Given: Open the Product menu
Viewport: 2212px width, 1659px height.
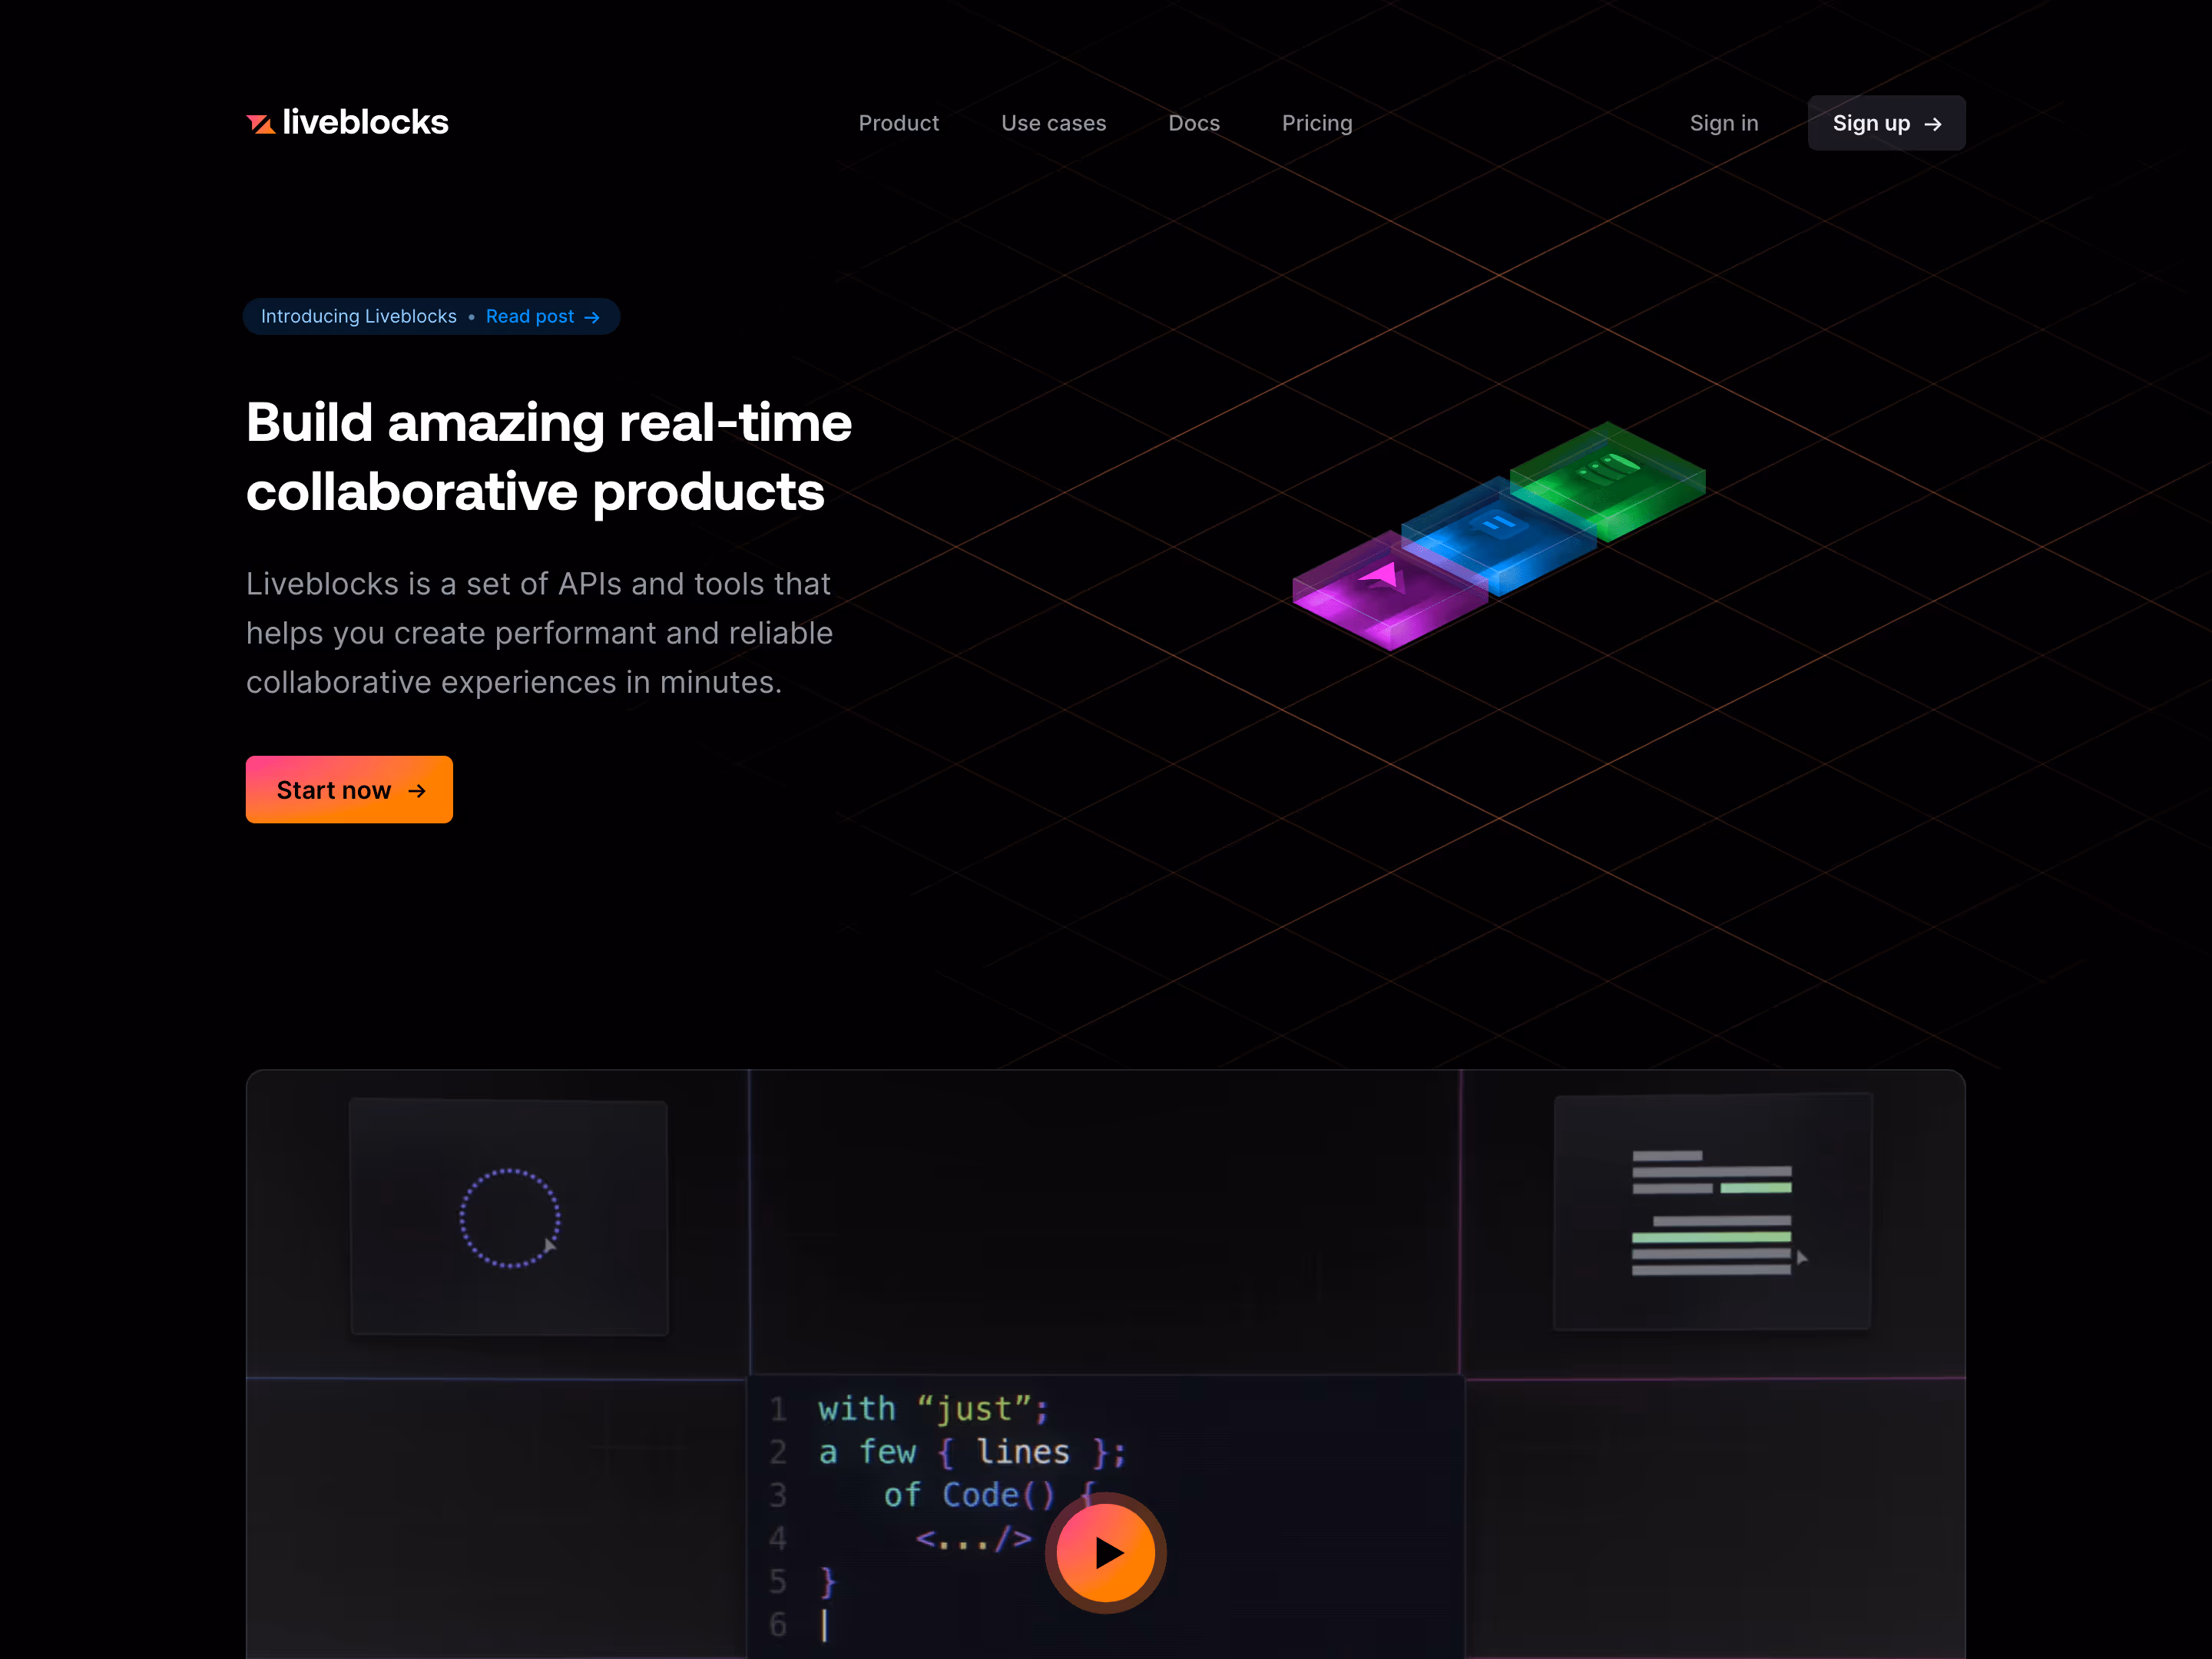Looking at the screenshot, I should (x=898, y=123).
